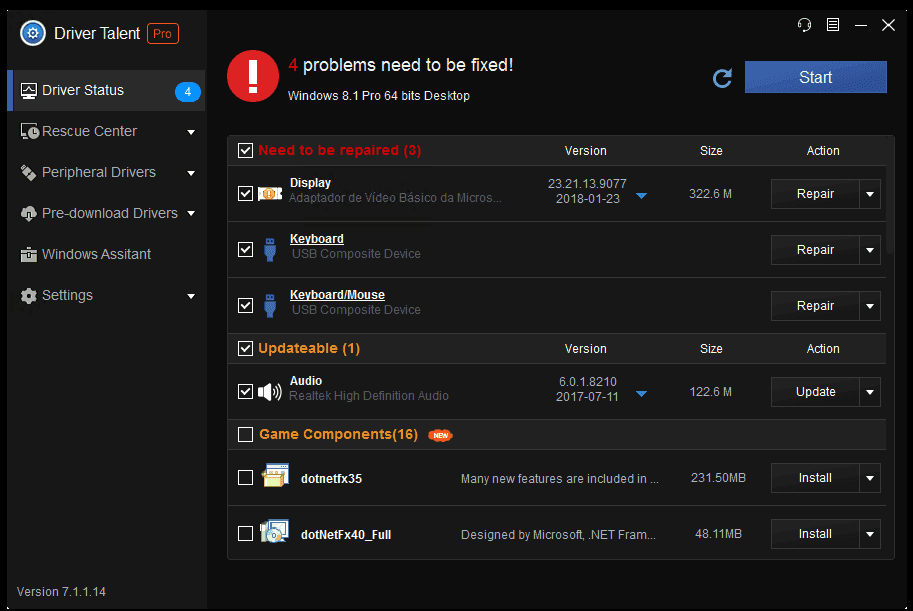The height and width of the screenshot is (611, 913).
Task: Check the Game Components group checkbox
Action: click(245, 435)
